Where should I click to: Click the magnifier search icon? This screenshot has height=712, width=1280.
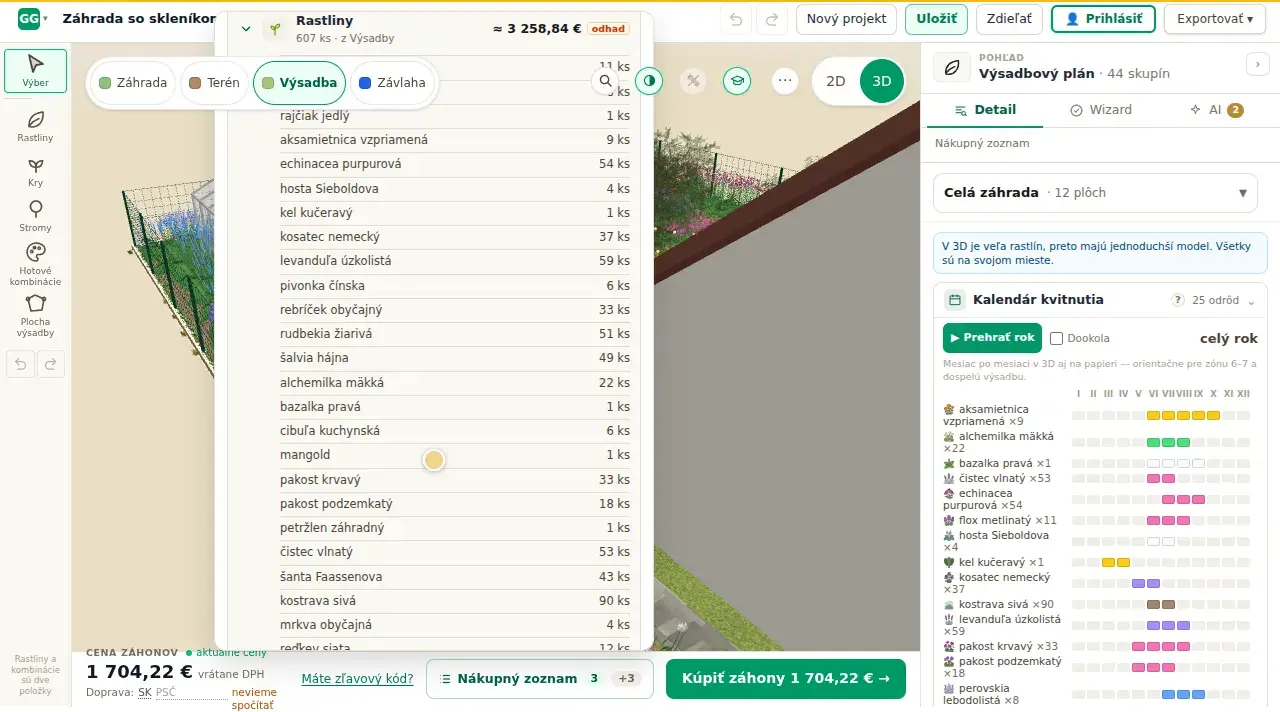[606, 82]
